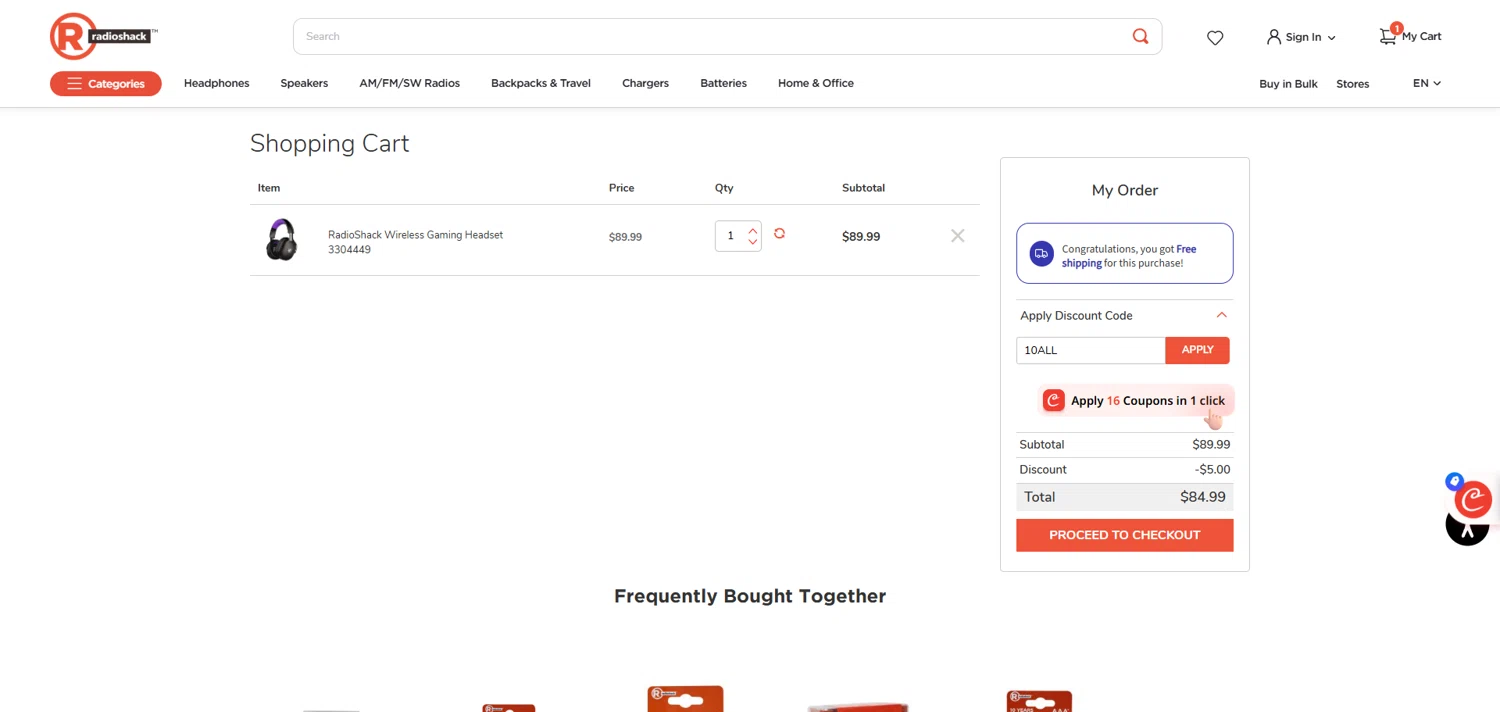Click the My Order heading
The image size is (1500, 712).
(1125, 190)
